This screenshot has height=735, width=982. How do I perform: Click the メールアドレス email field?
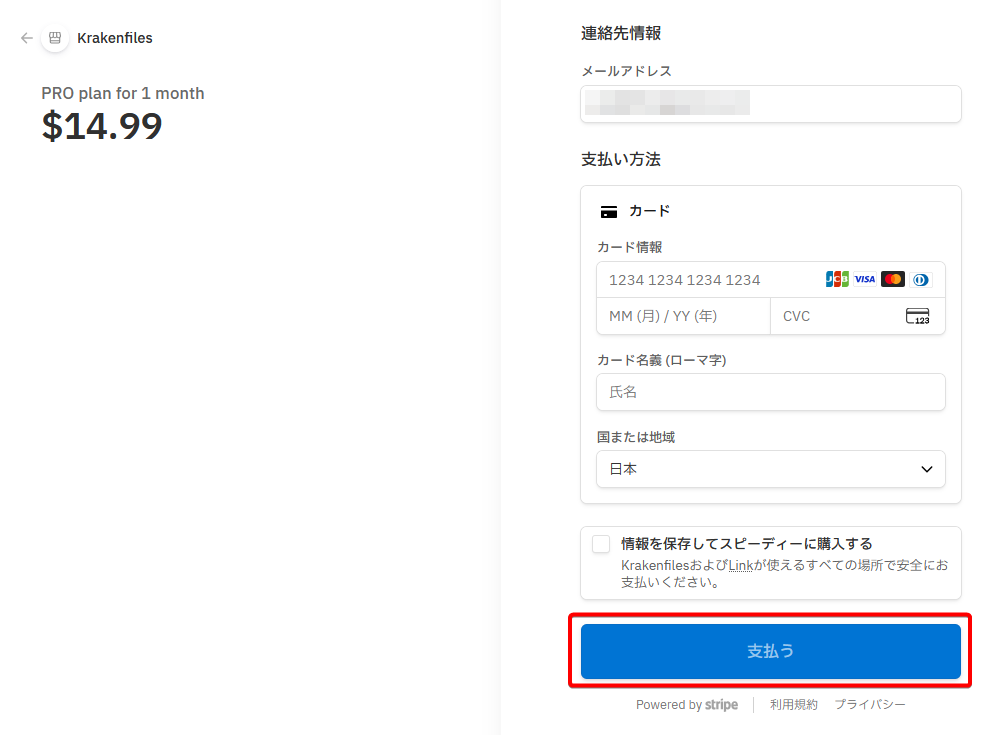[x=770, y=104]
